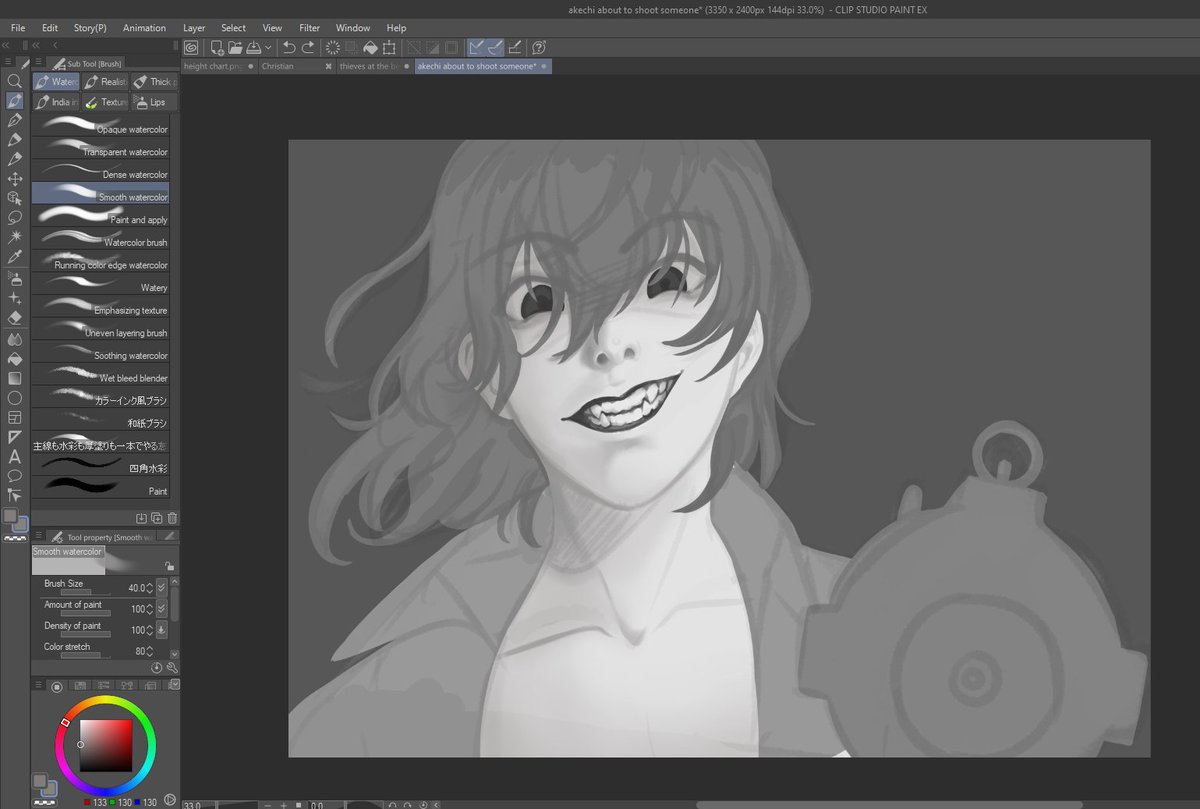This screenshot has height=809, width=1200.
Task: Open the Filter menu
Action: click(x=310, y=28)
